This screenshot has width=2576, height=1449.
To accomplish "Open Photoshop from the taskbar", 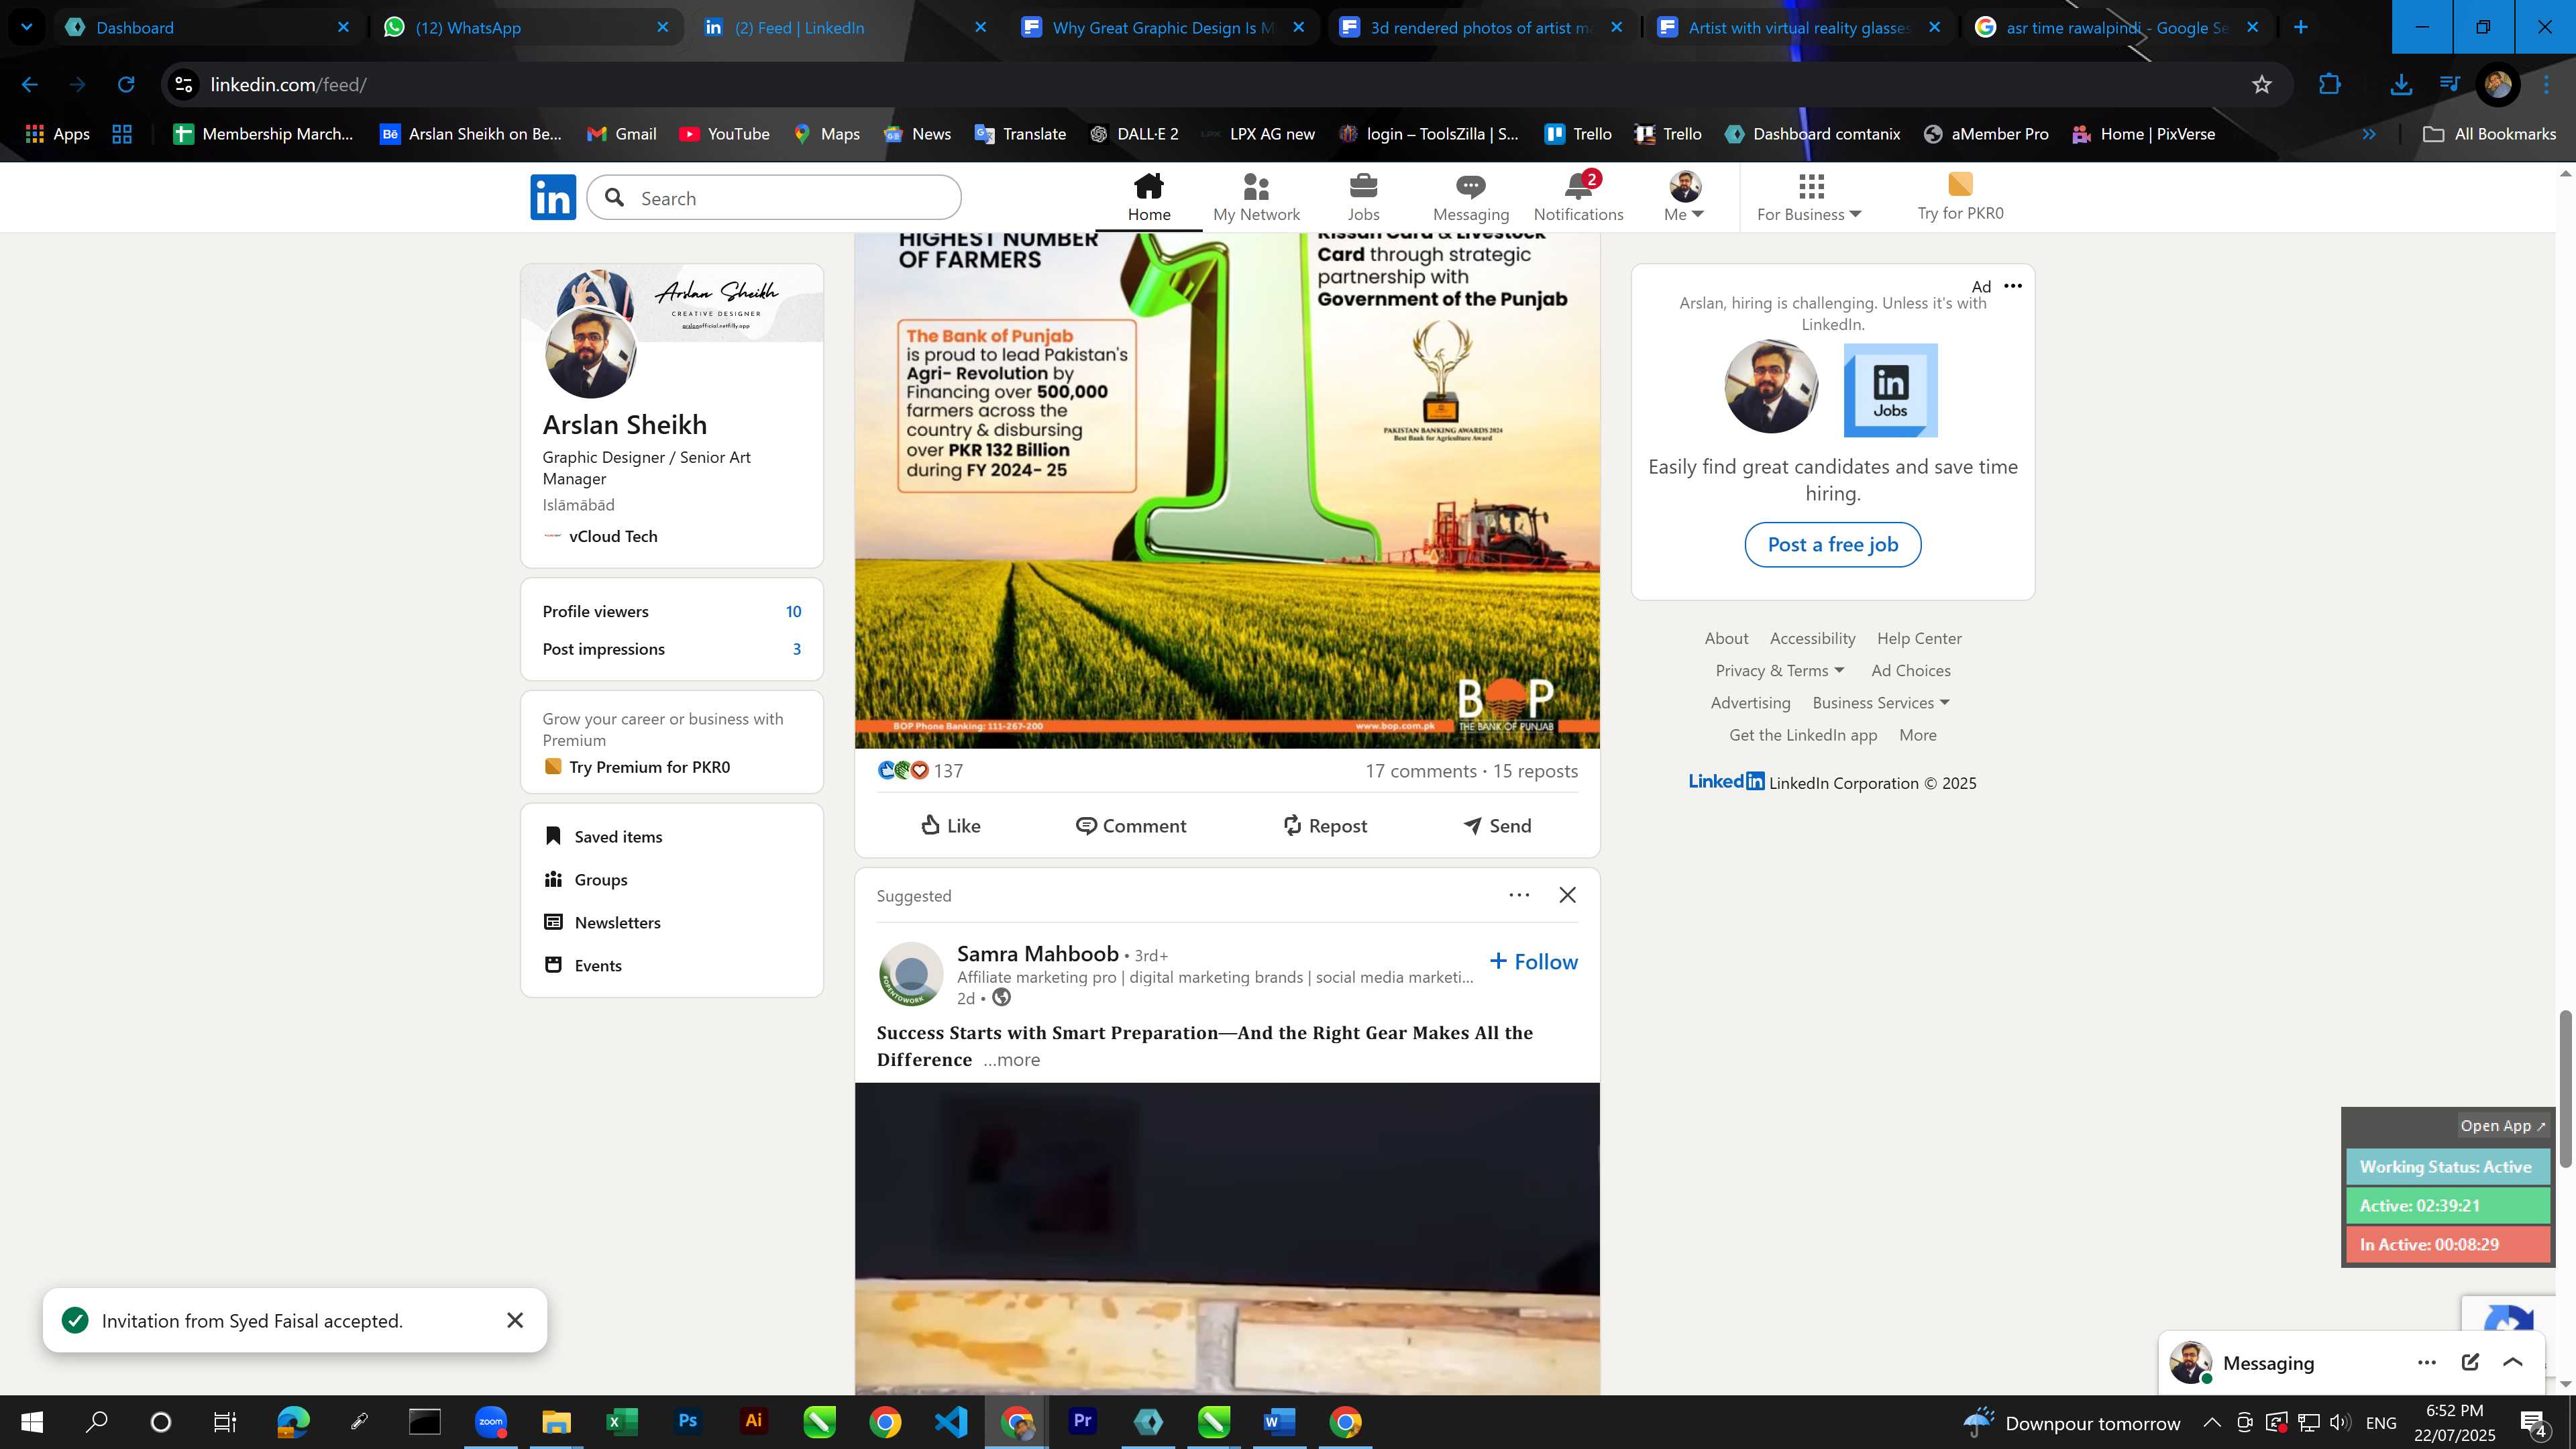I will (x=687, y=1421).
